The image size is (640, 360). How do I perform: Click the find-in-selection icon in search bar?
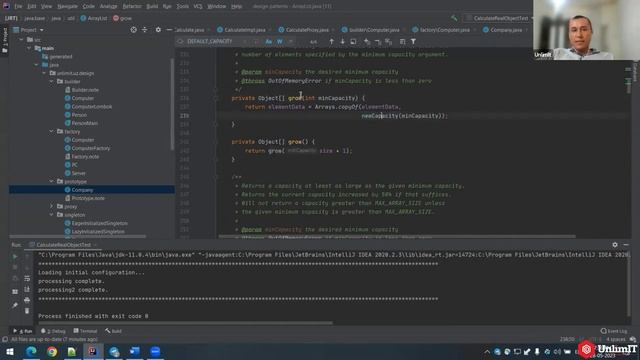(x=353, y=41)
